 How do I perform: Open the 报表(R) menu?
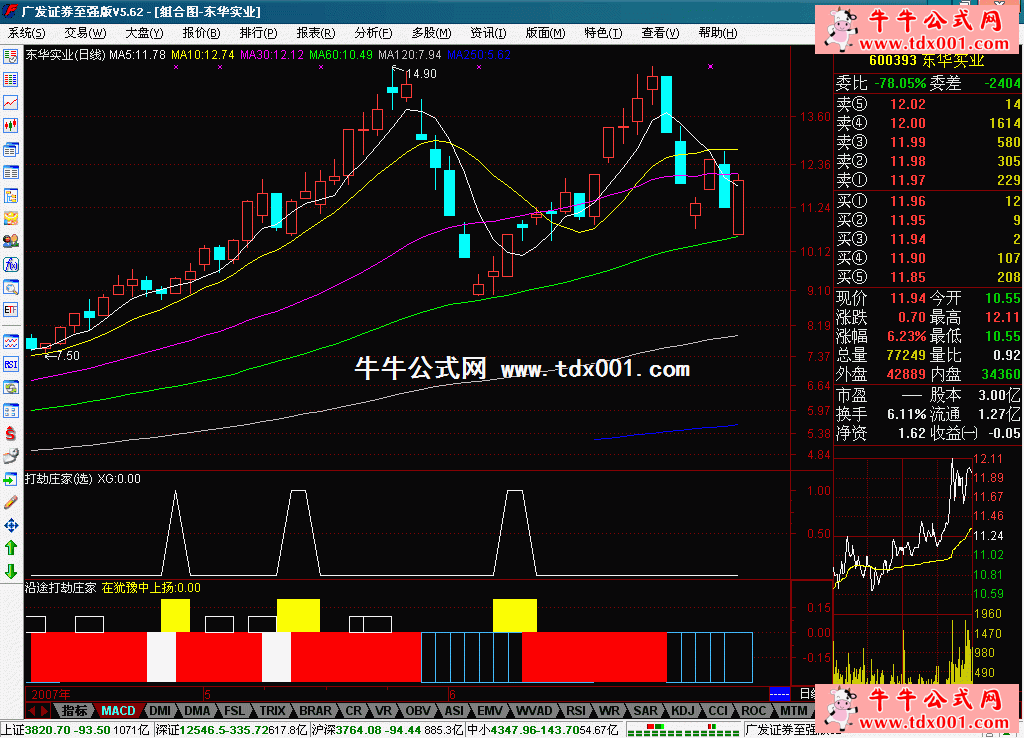315,33
